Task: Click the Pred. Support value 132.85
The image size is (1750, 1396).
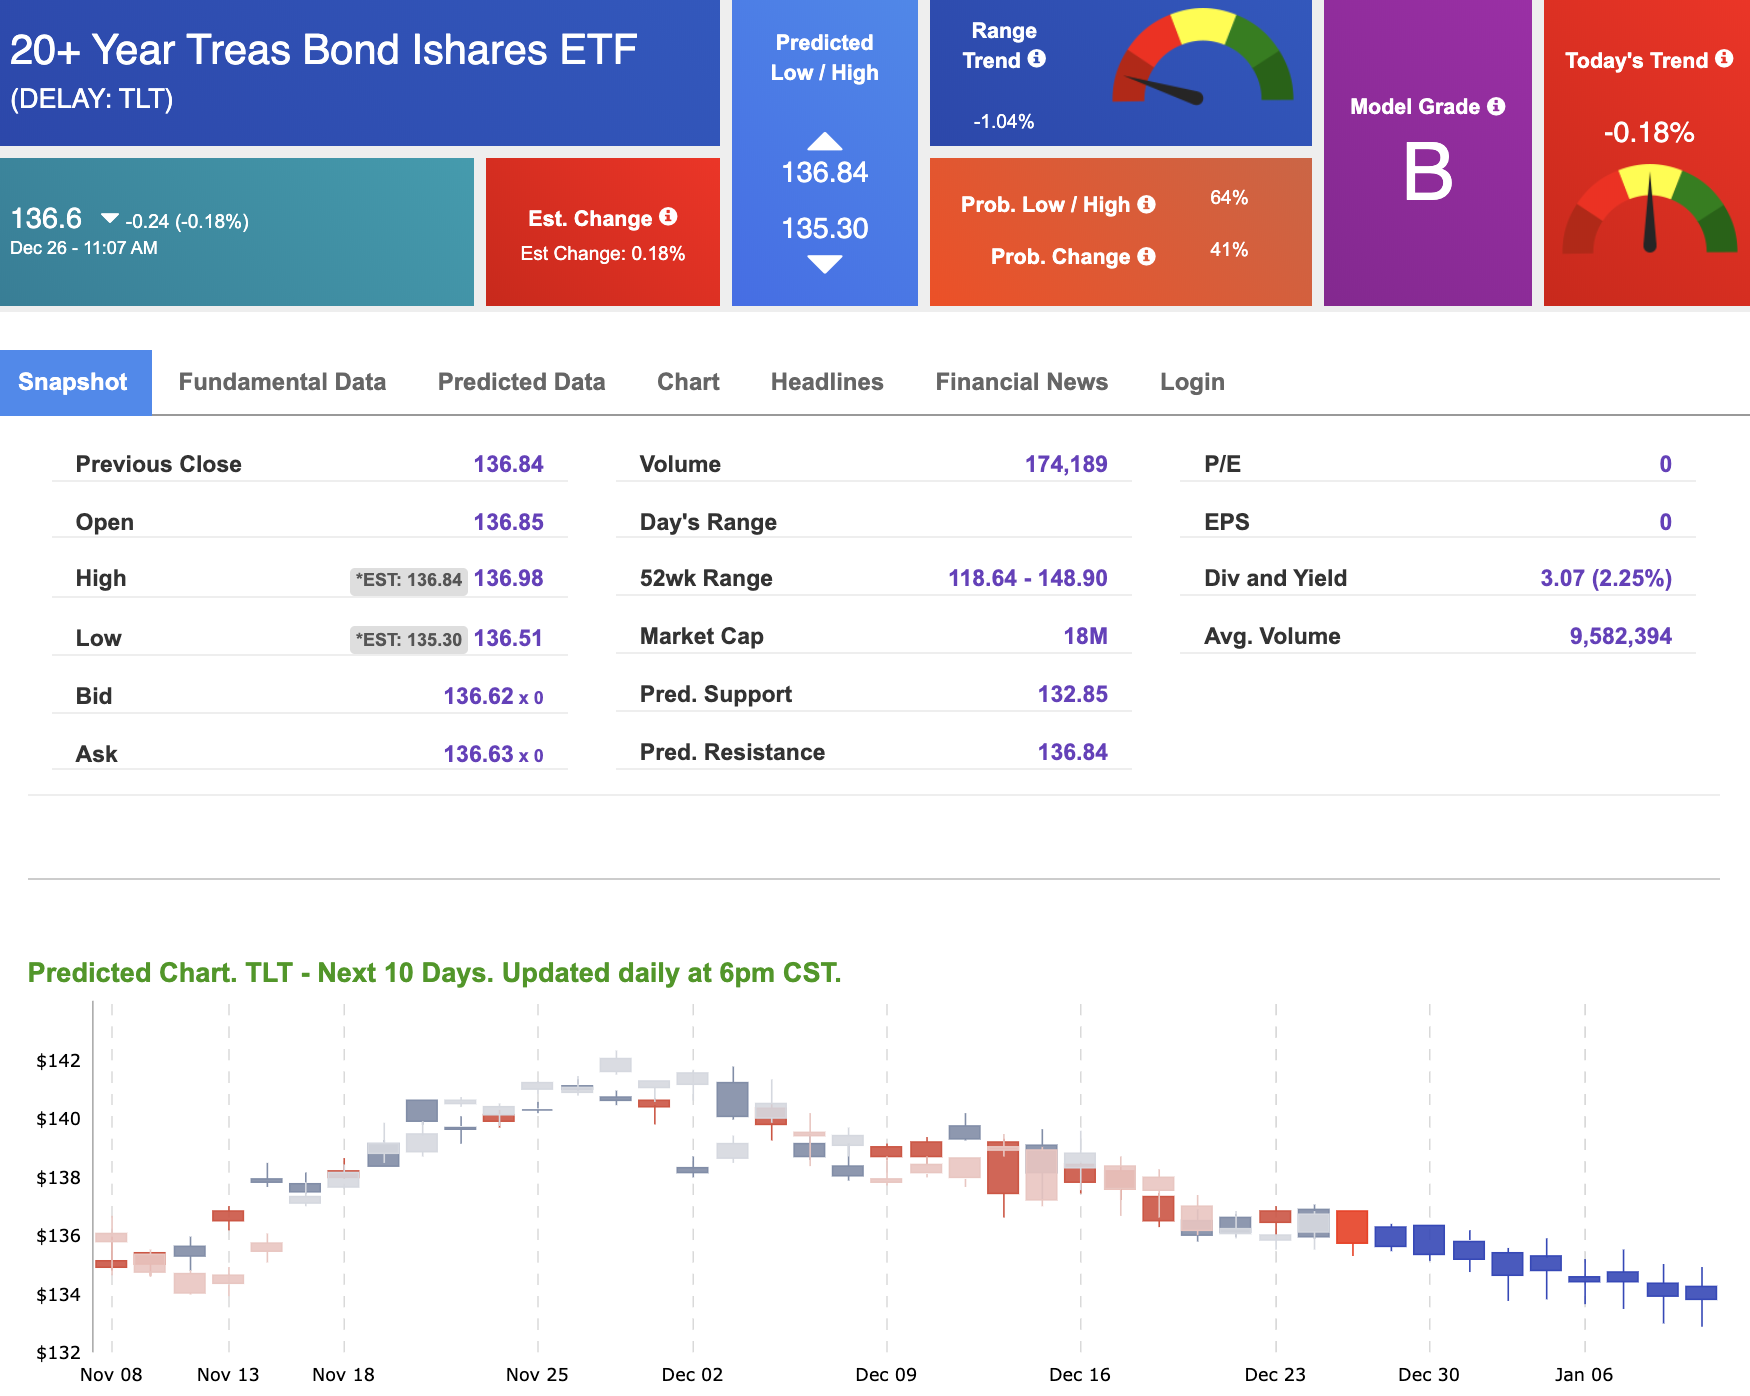Action: coord(1072,694)
